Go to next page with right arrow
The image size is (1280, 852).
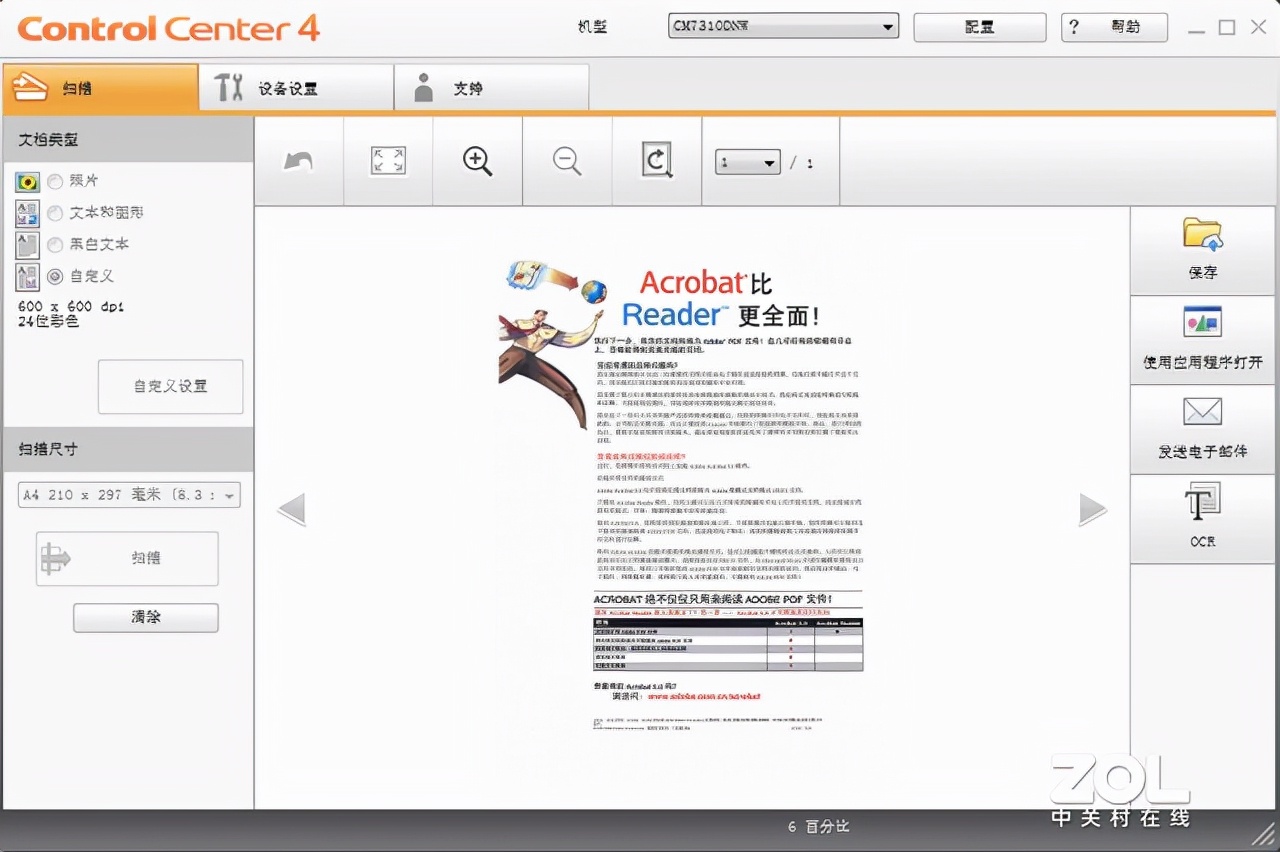coord(1093,510)
